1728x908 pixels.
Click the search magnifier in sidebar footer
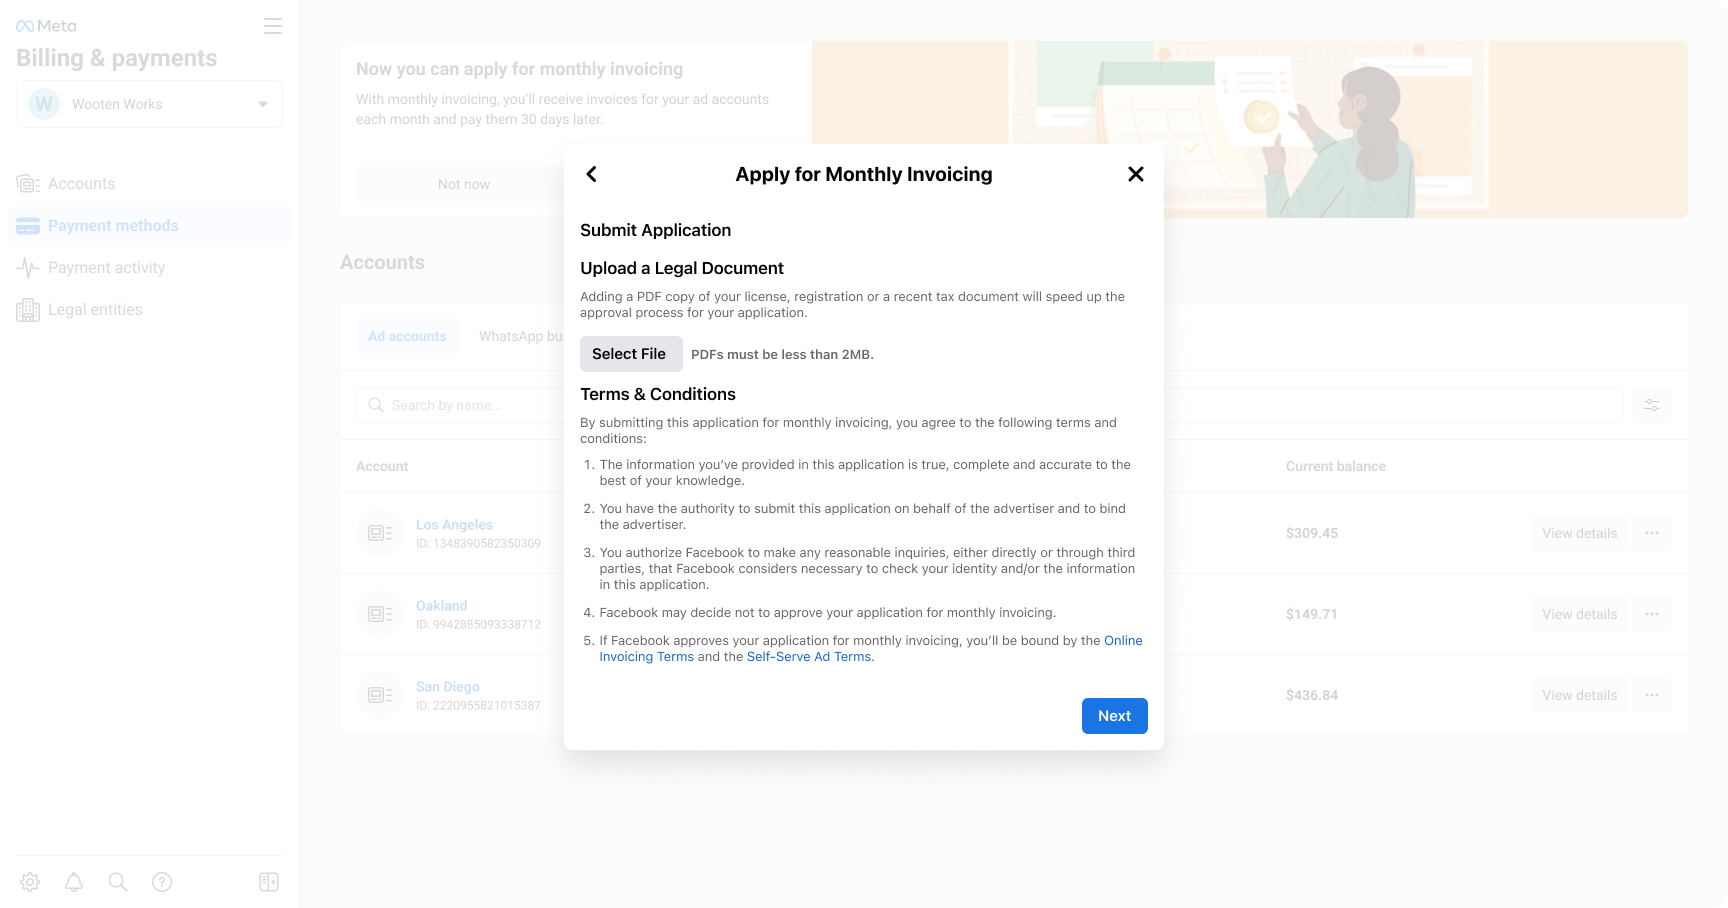click(118, 882)
